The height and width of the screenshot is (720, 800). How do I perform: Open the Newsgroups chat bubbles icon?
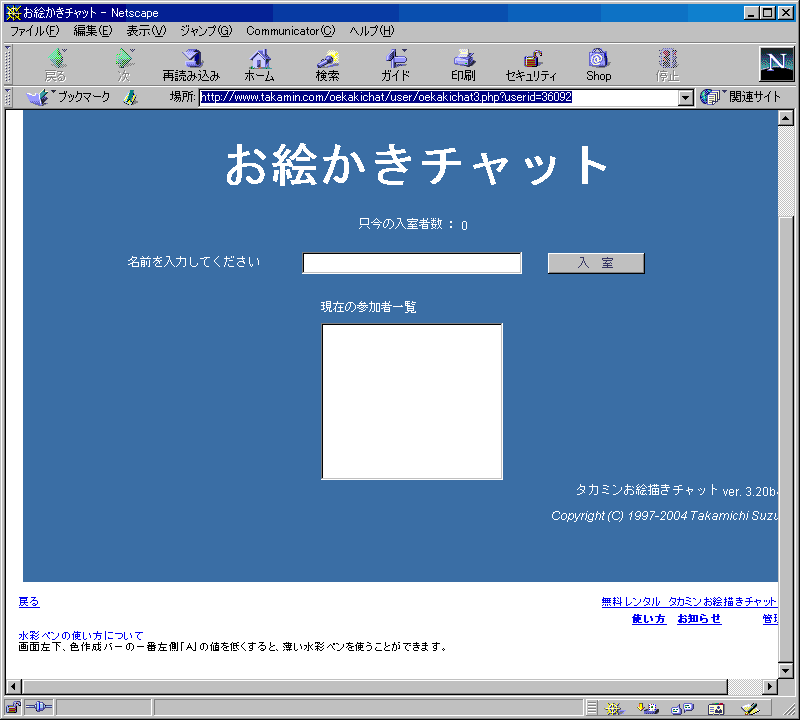[682, 708]
